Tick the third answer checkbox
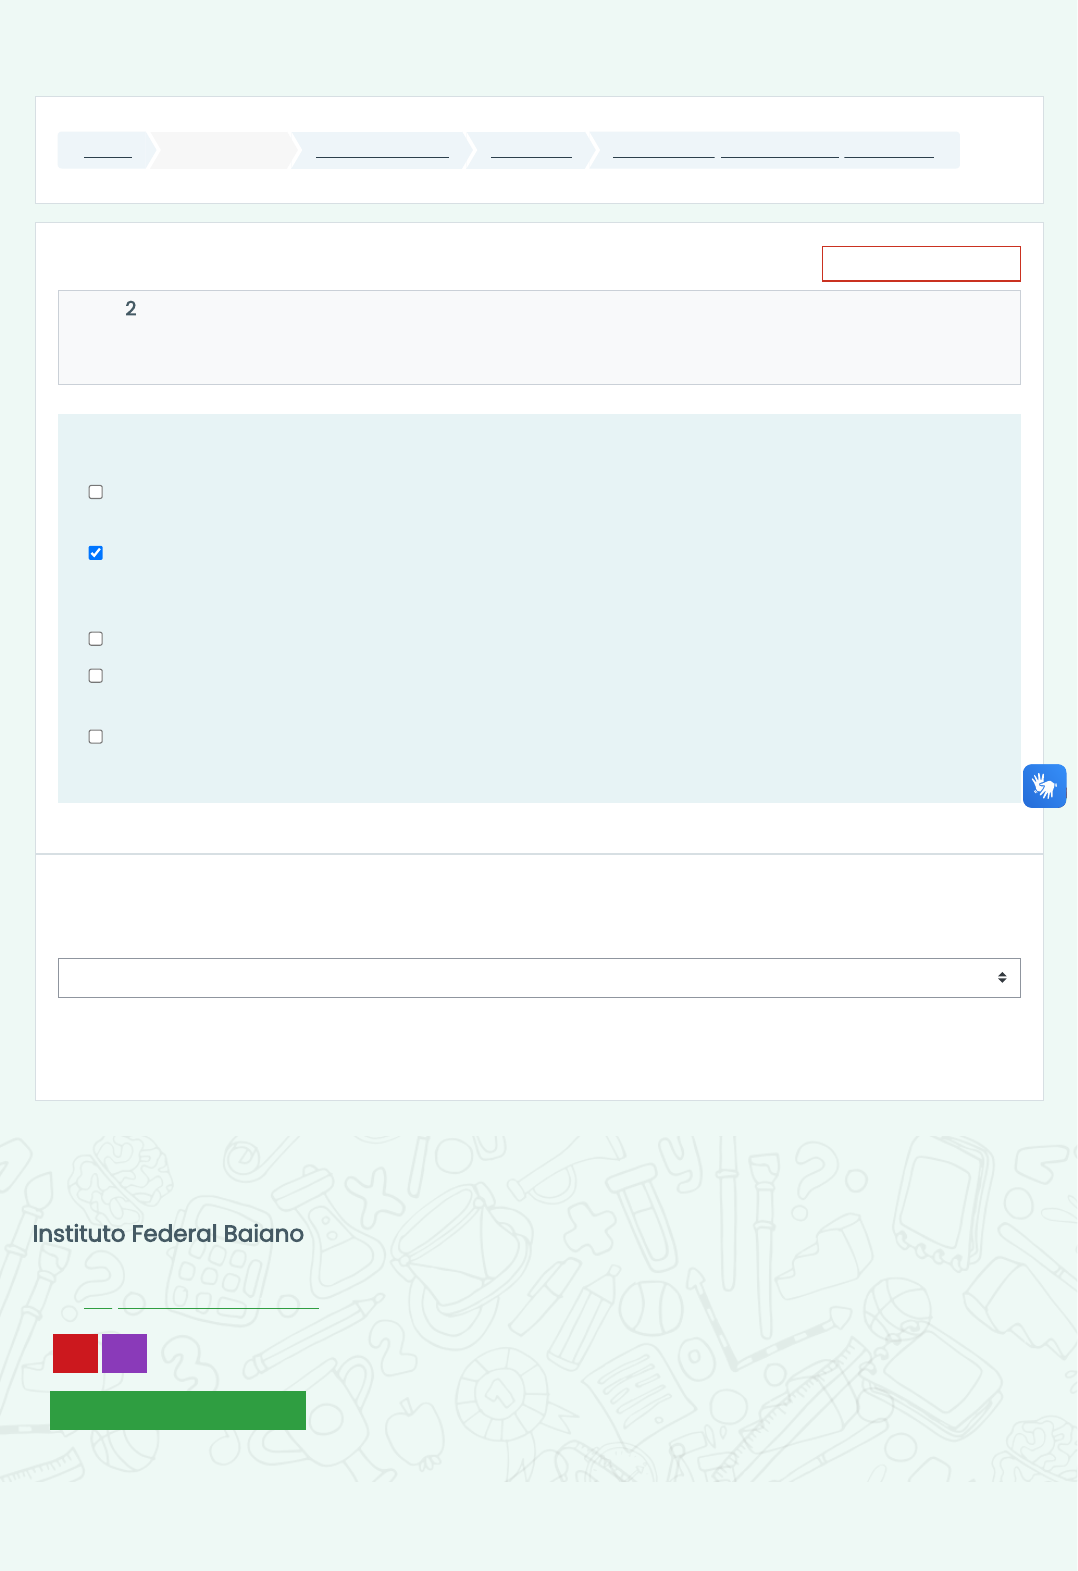This screenshot has height=1571, width=1078. [x=96, y=639]
